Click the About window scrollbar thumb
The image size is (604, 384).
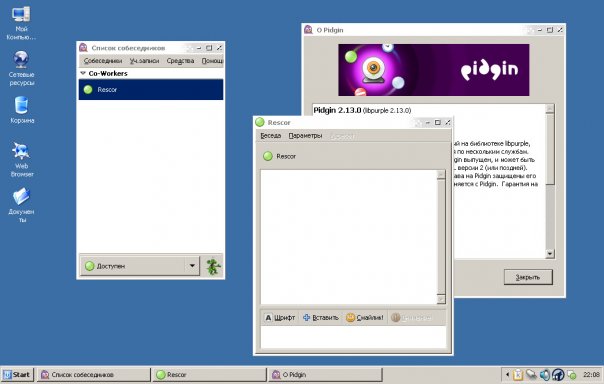click(x=550, y=149)
